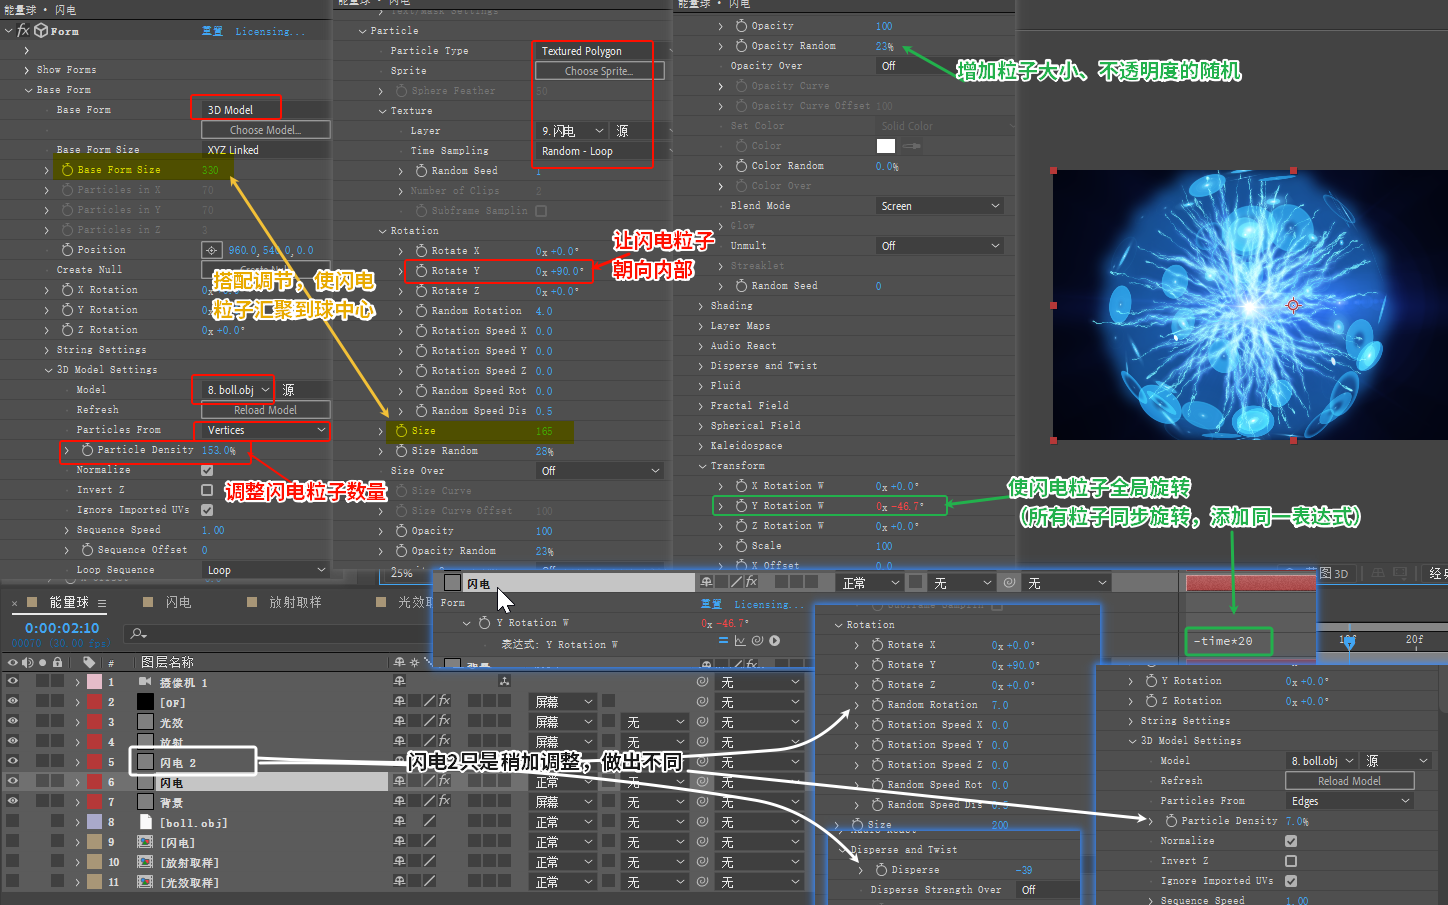The width and height of the screenshot is (1448, 905).
Task: Open the Blend Mode Screen dropdown
Action: point(939,206)
